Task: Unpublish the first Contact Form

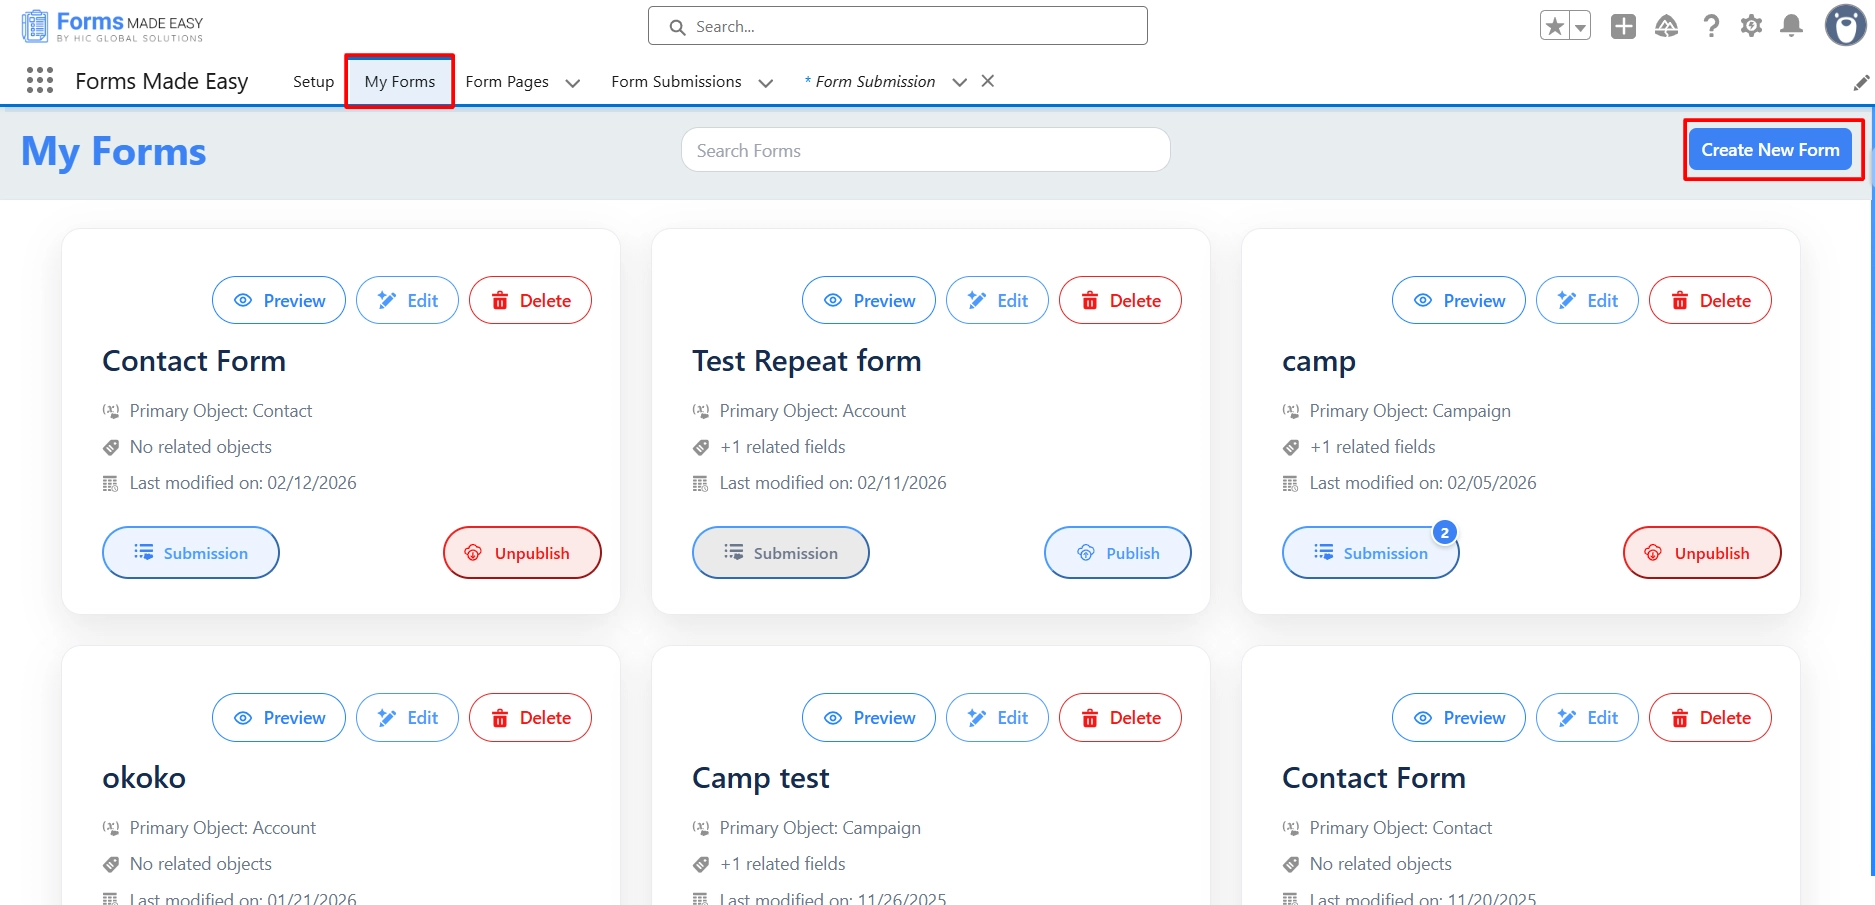Action: click(521, 553)
